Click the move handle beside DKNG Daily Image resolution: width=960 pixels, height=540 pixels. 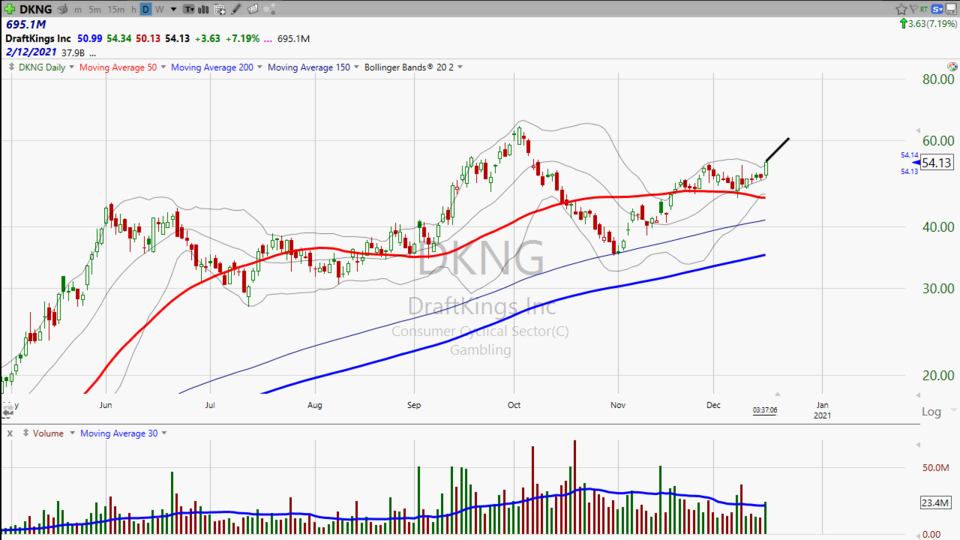11,67
